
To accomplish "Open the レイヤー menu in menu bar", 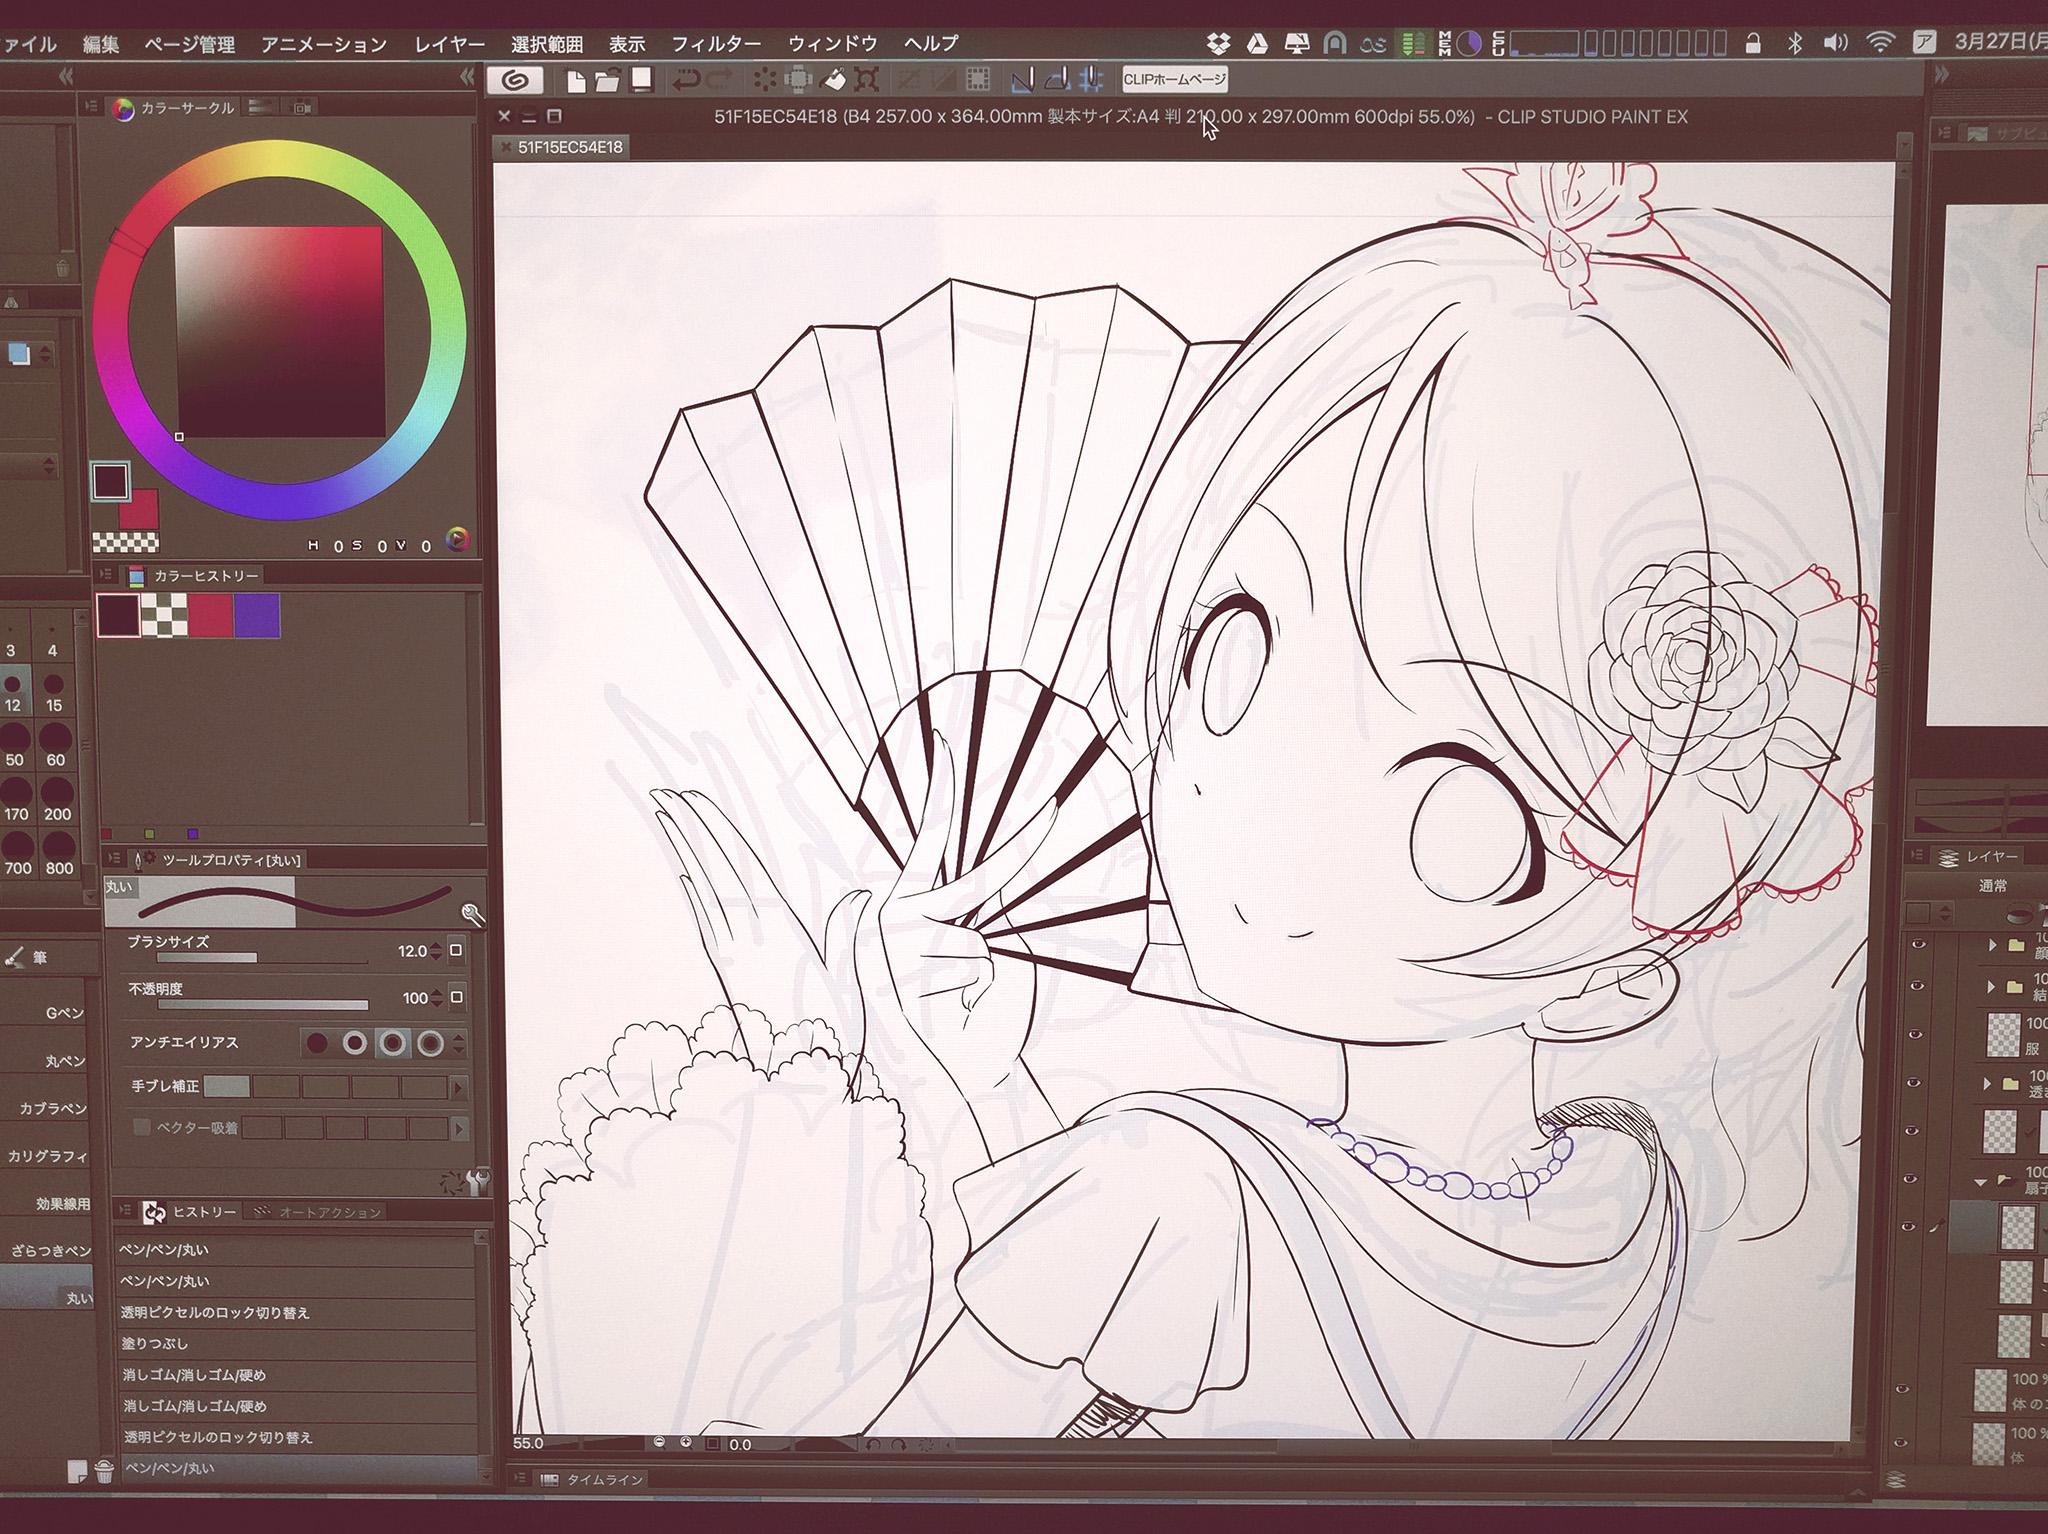I will point(450,45).
